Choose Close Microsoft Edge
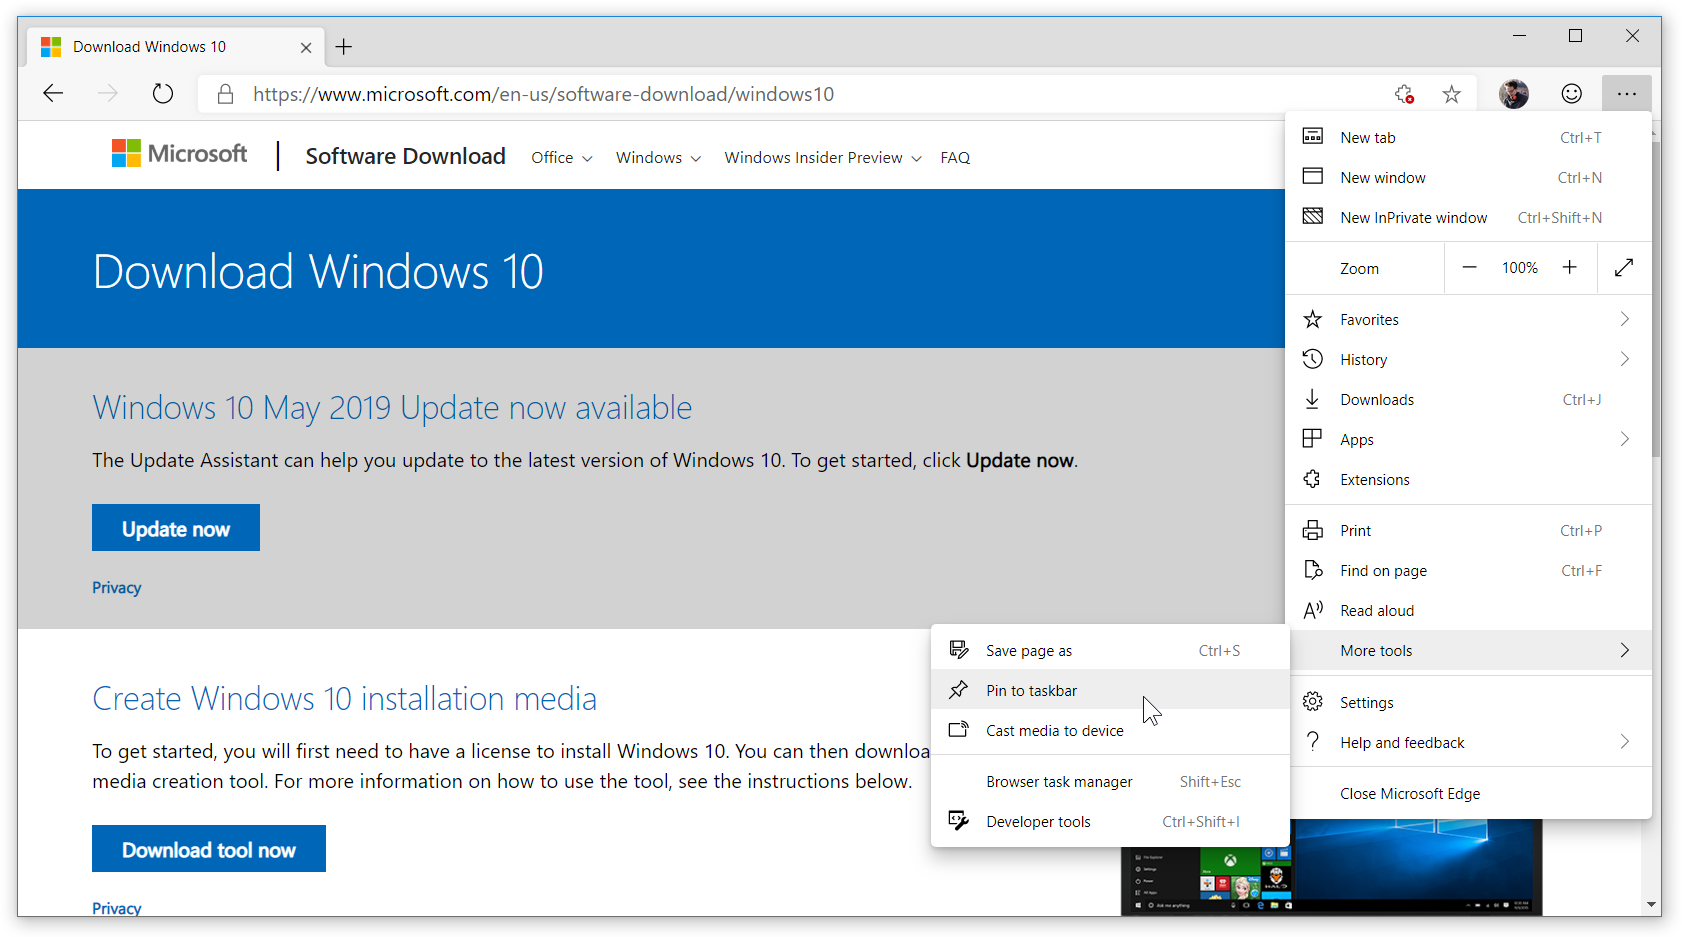The height and width of the screenshot is (937, 1682). [x=1468, y=793]
